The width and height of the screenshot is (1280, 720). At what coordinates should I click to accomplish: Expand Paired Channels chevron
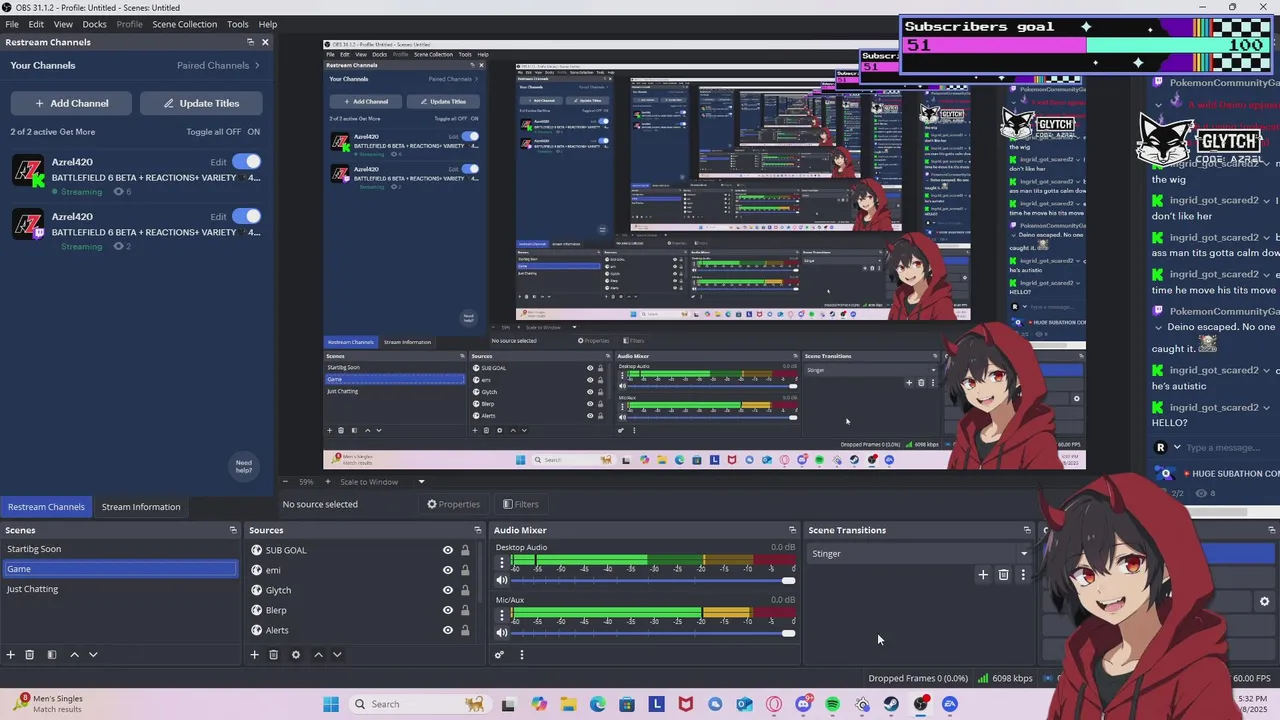[257, 65]
